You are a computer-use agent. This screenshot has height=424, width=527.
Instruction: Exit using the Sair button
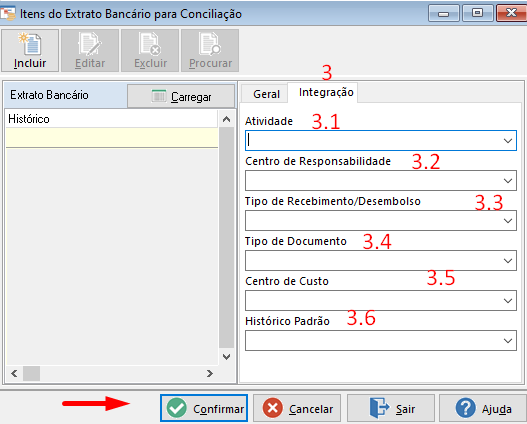[391, 408]
